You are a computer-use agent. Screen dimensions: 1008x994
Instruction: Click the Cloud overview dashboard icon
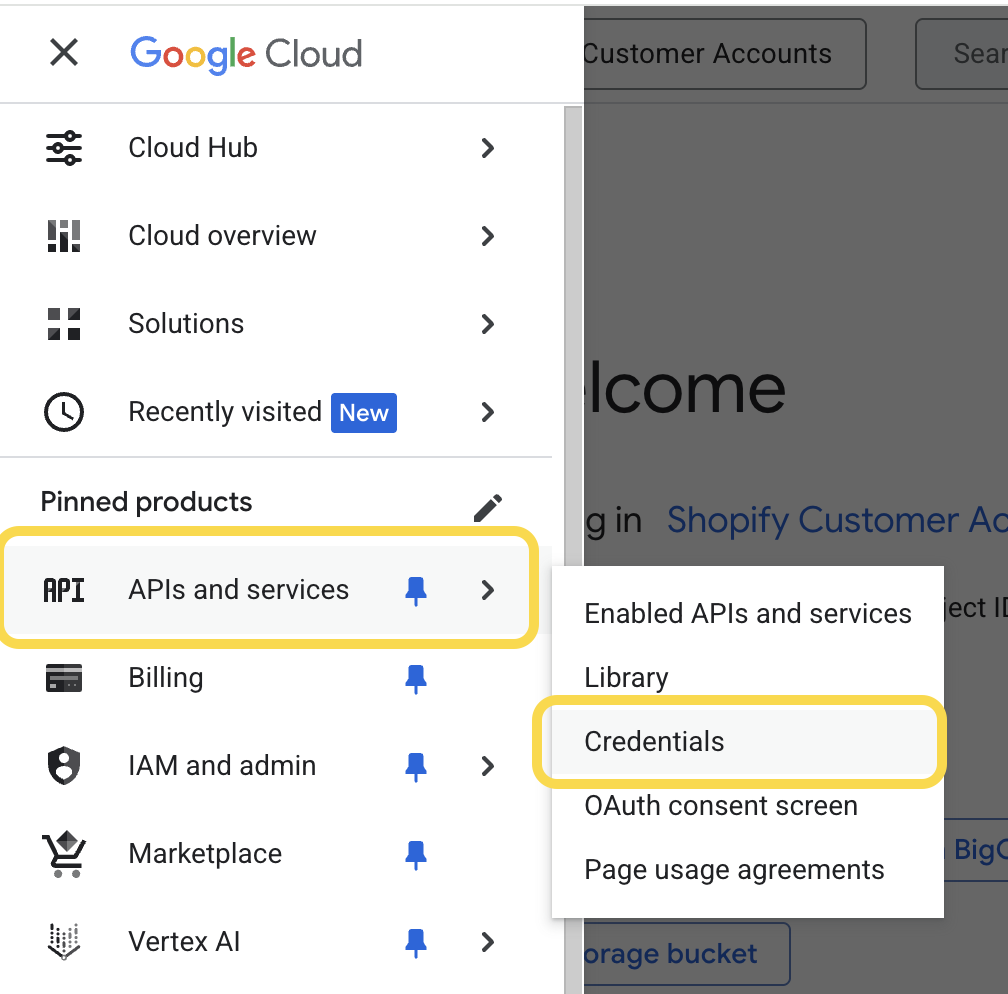(64, 236)
